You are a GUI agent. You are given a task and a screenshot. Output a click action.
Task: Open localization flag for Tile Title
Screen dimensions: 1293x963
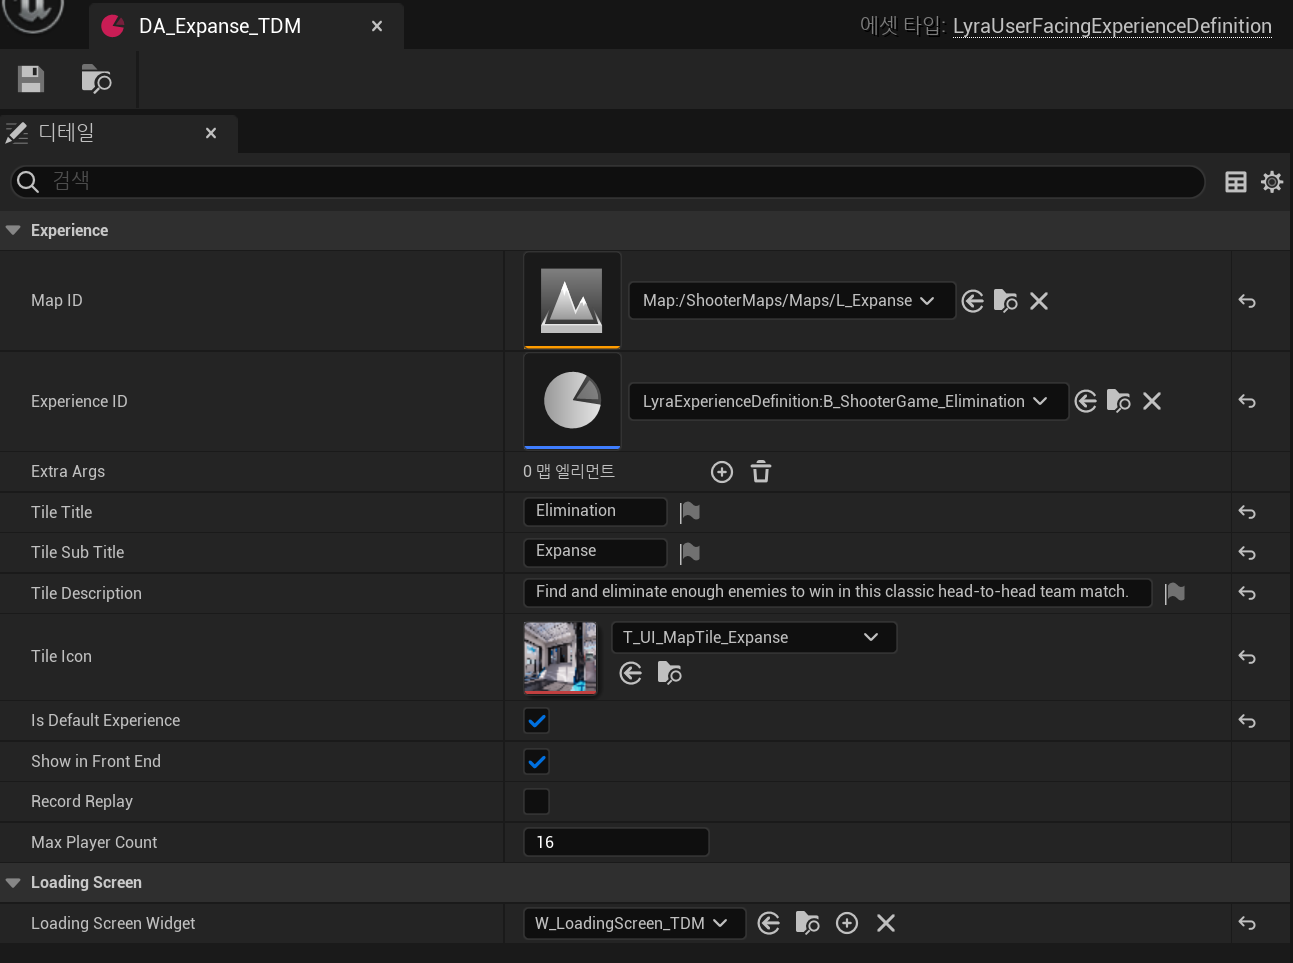(690, 512)
